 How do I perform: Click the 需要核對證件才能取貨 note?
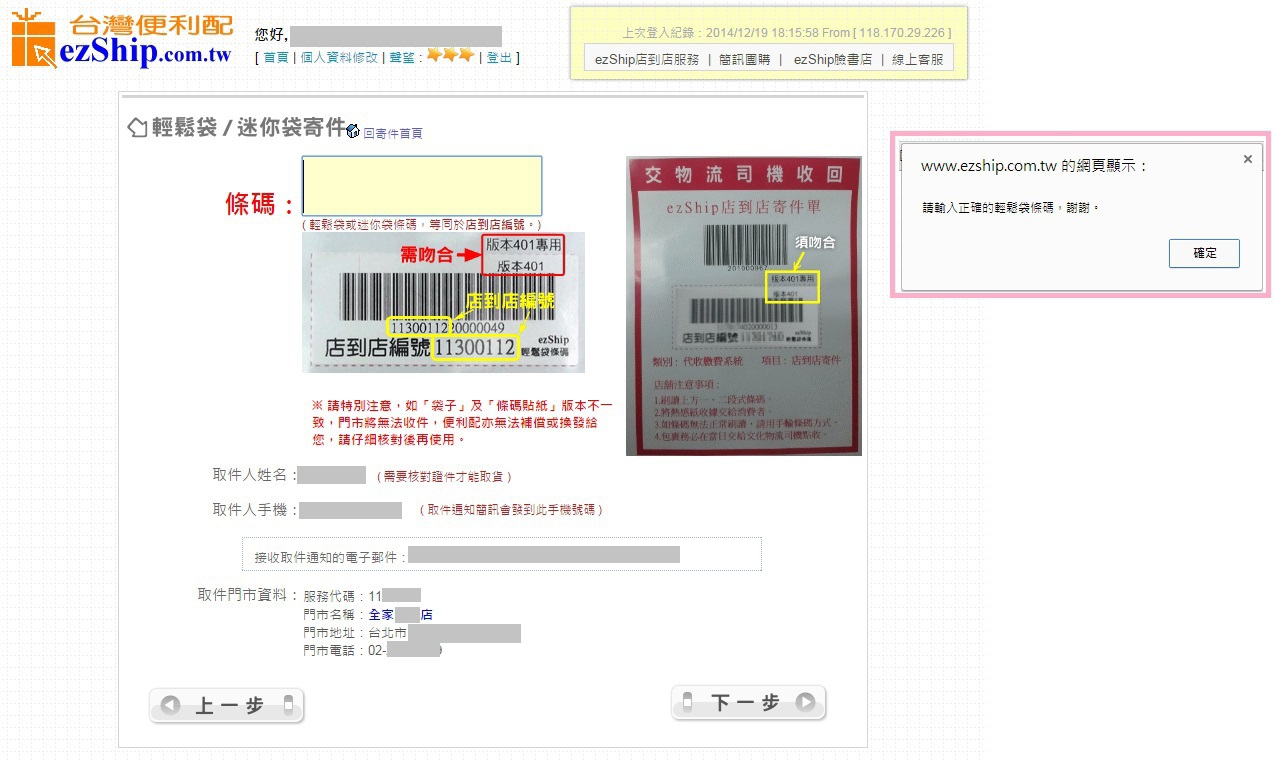pyautogui.click(x=444, y=477)
